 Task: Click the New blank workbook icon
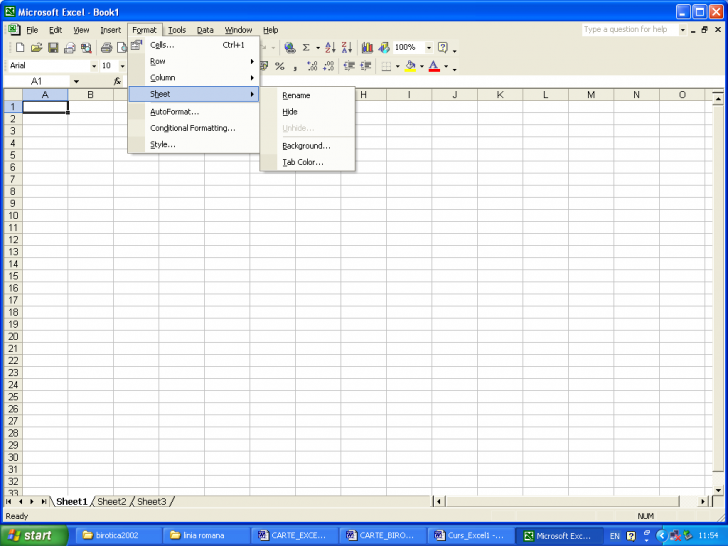(19, 48)
